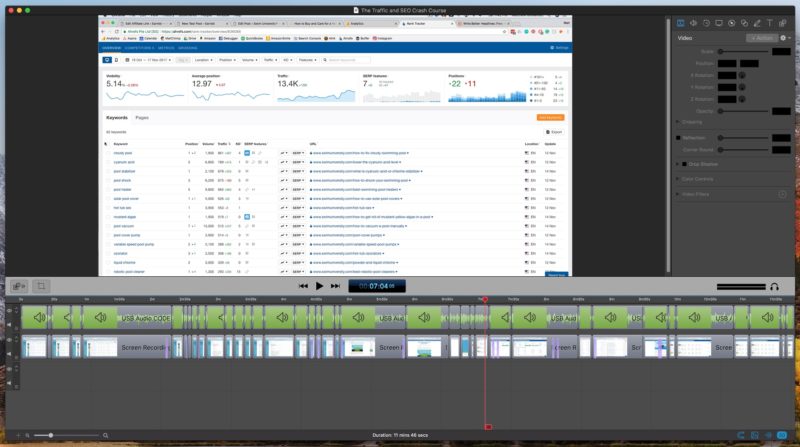Image resolution: width=800 pixels, height=447 pixels.
Task: Click the zoom-out magnifier beside timeline zoom slider
Action: pyautogui.click(x=28, y=435)
